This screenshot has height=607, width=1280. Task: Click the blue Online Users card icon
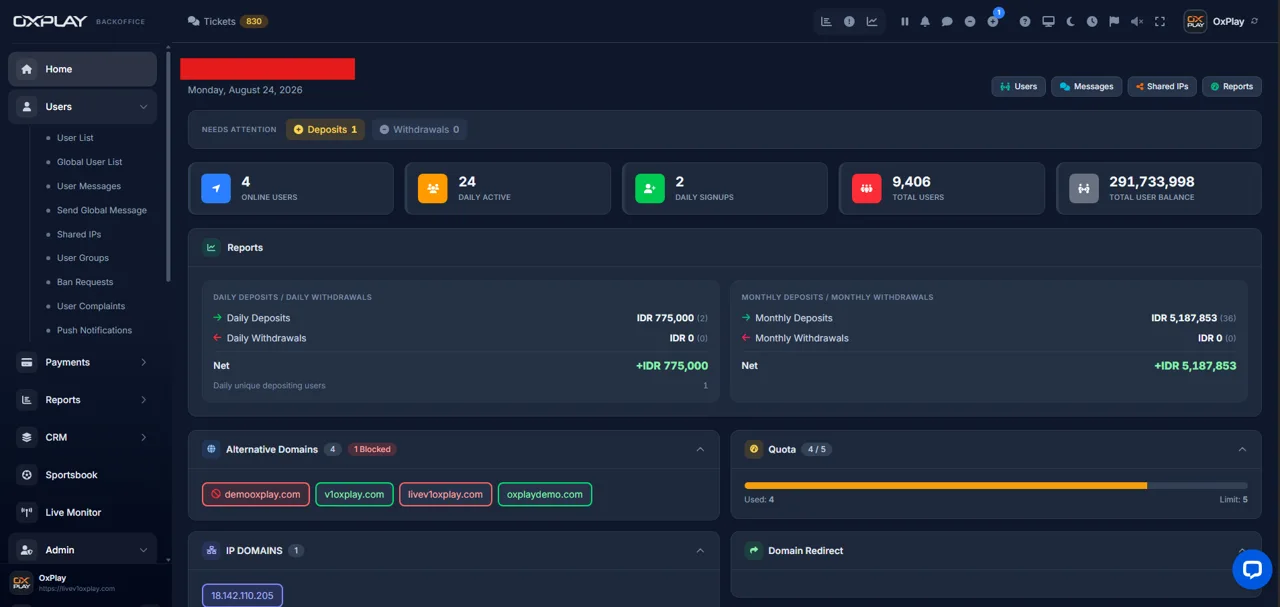(216, 189)
